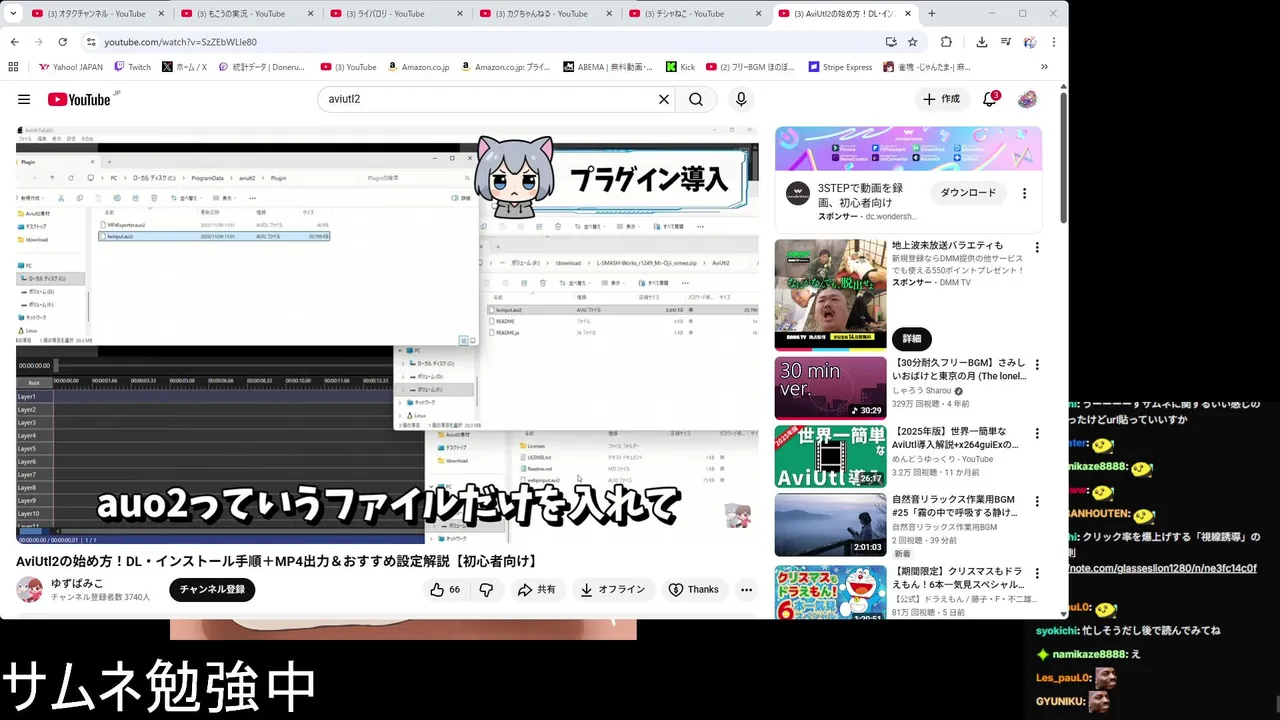Bookmark this page with the star icon
Screen dimensions: 1280x720
(x=913, y=42)
